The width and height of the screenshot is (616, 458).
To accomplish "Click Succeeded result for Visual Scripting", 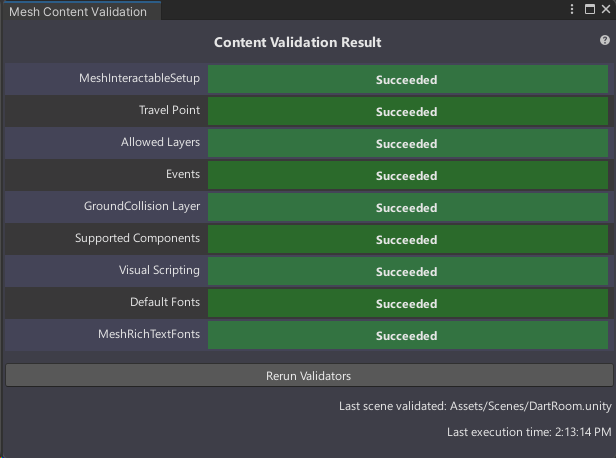I will pyautogui.click(x=408, y=271).
